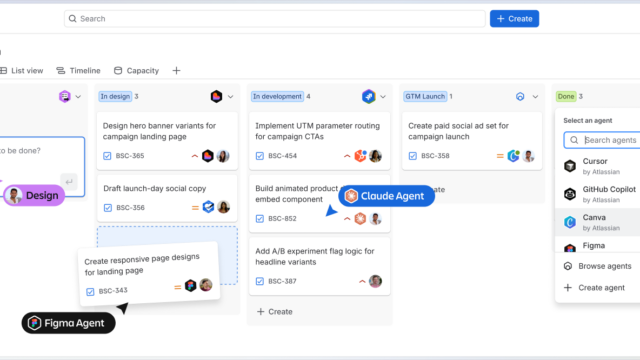Click medium priority icon on BSC-358

(x=500, y=156)
